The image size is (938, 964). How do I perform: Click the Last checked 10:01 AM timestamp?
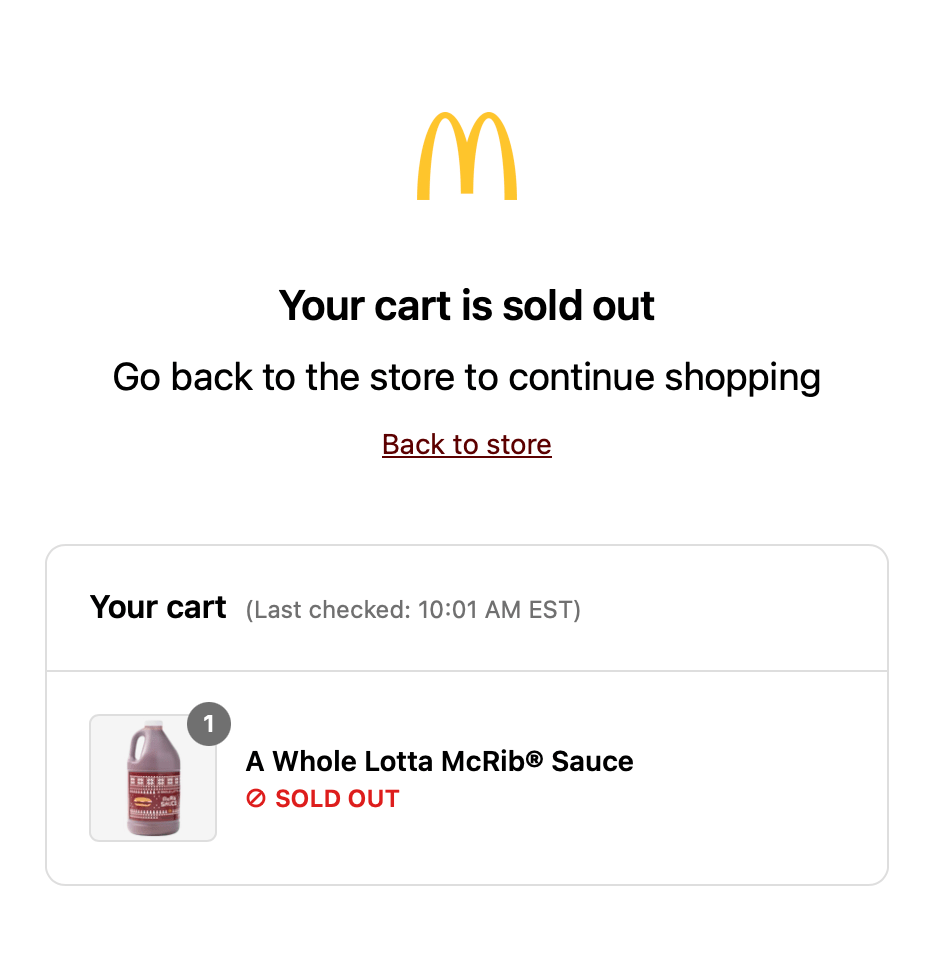click(x=413, y=609)
